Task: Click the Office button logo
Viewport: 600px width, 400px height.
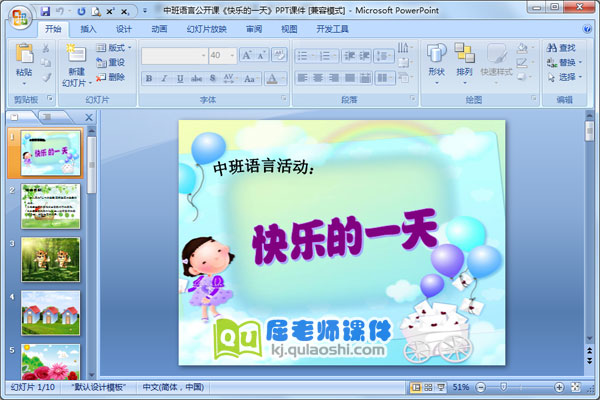Action: coord(20,17)
